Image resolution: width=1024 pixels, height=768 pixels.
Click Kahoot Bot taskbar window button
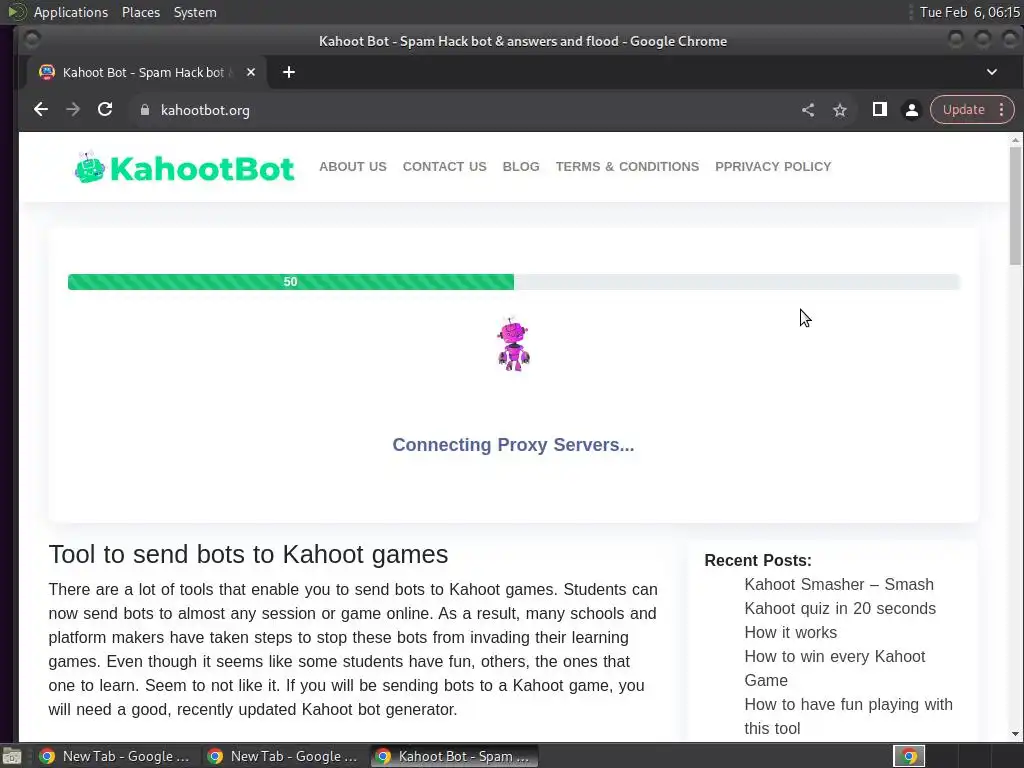[x=455, y=756]
